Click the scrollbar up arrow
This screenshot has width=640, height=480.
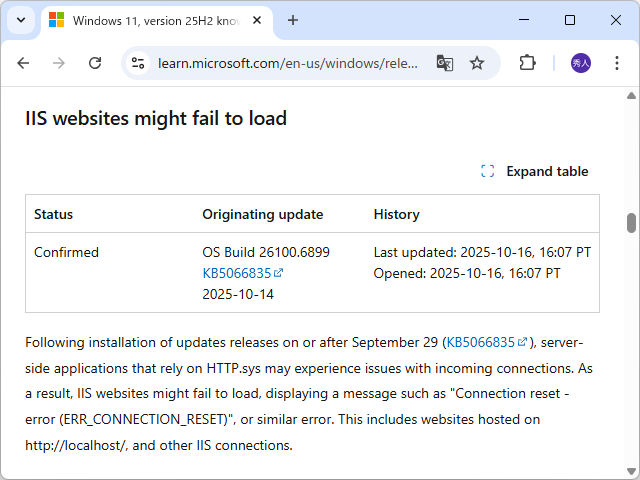tap(631, 96)
